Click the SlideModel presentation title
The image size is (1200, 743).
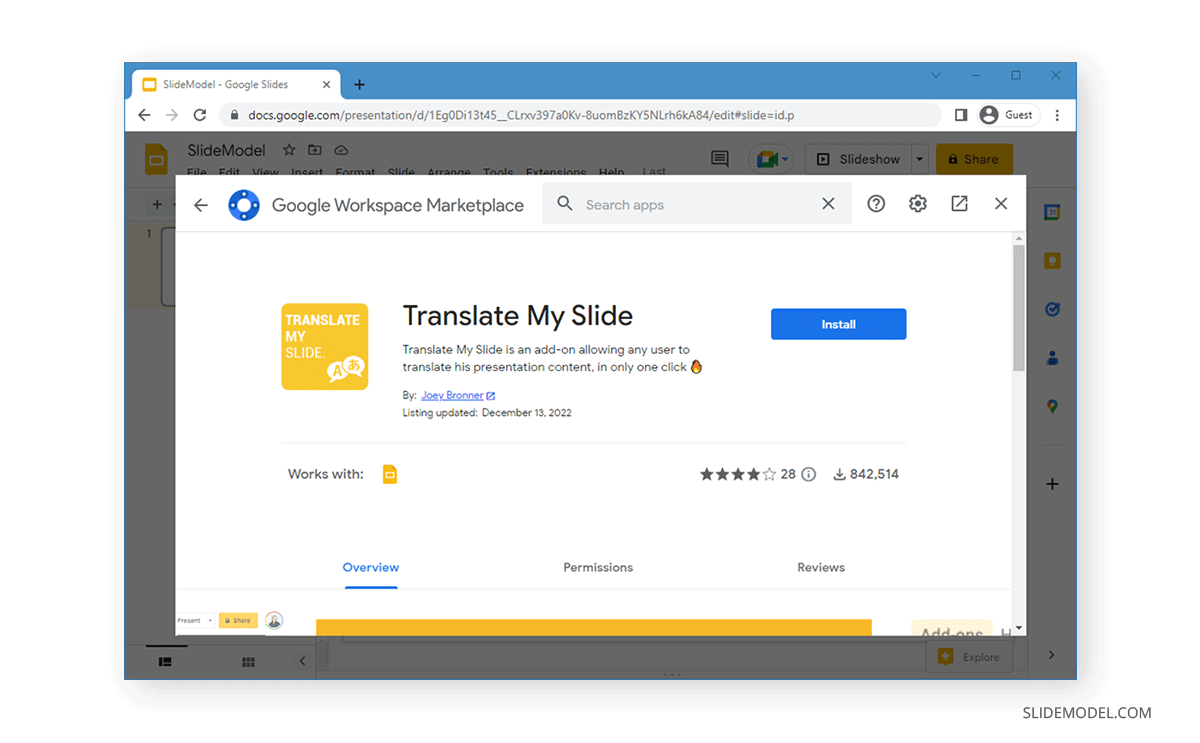point(226,150)
